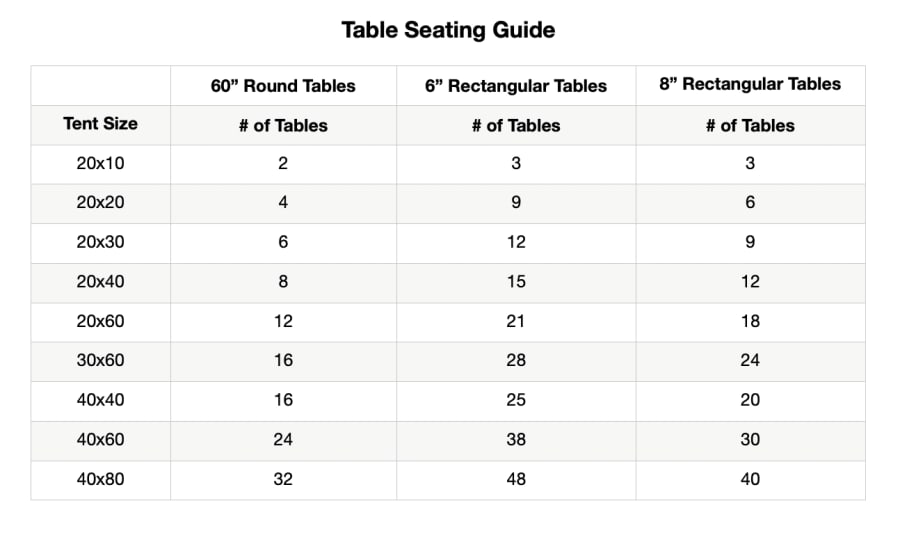The image size is (900, 533).
Task: Click the 30x60 tent size cell
Action: (100, 360)
